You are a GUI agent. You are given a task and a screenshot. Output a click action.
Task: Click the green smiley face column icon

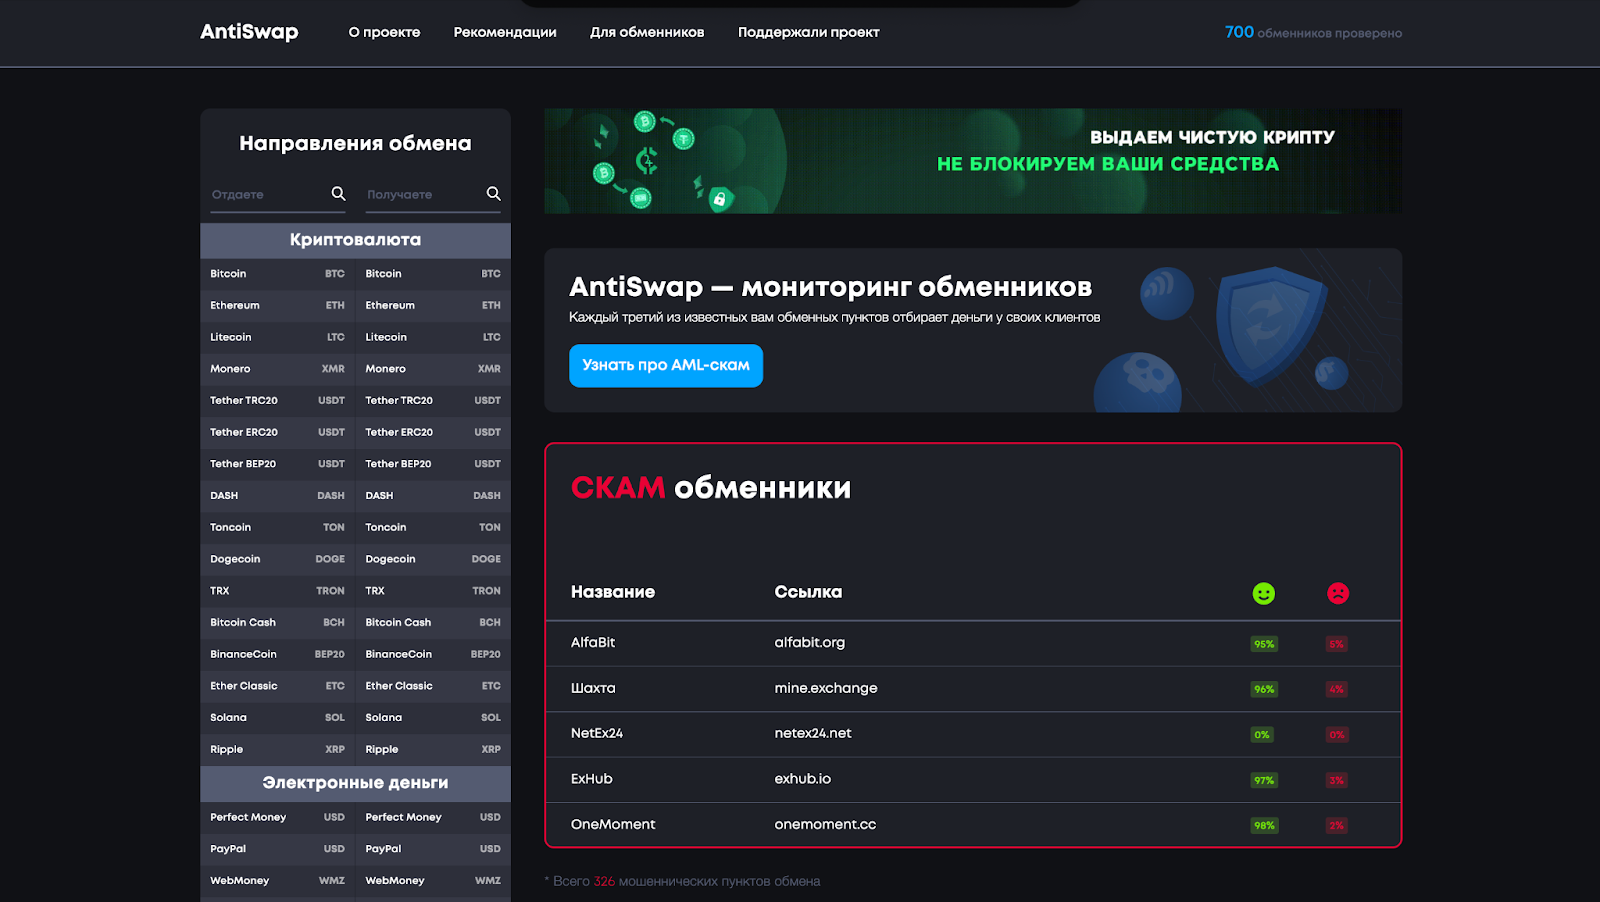click(x=1264, y=593)
